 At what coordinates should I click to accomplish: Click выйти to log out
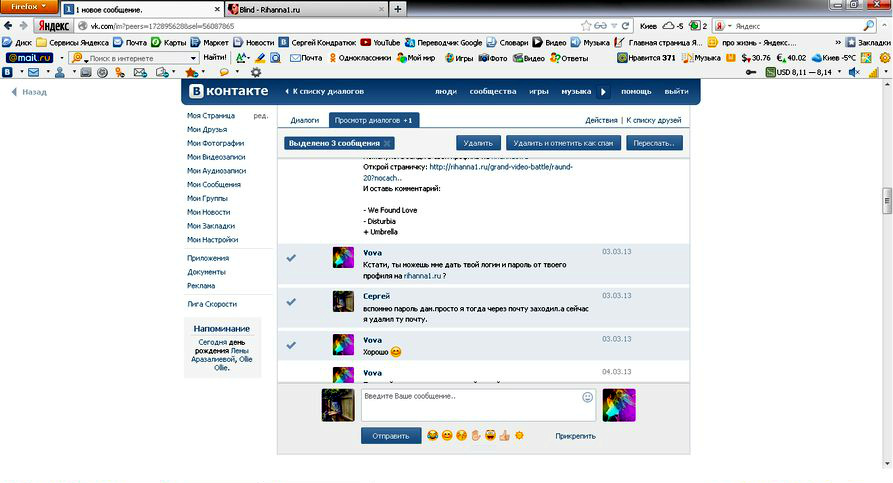pyautogui.click(x=676, y=91)
